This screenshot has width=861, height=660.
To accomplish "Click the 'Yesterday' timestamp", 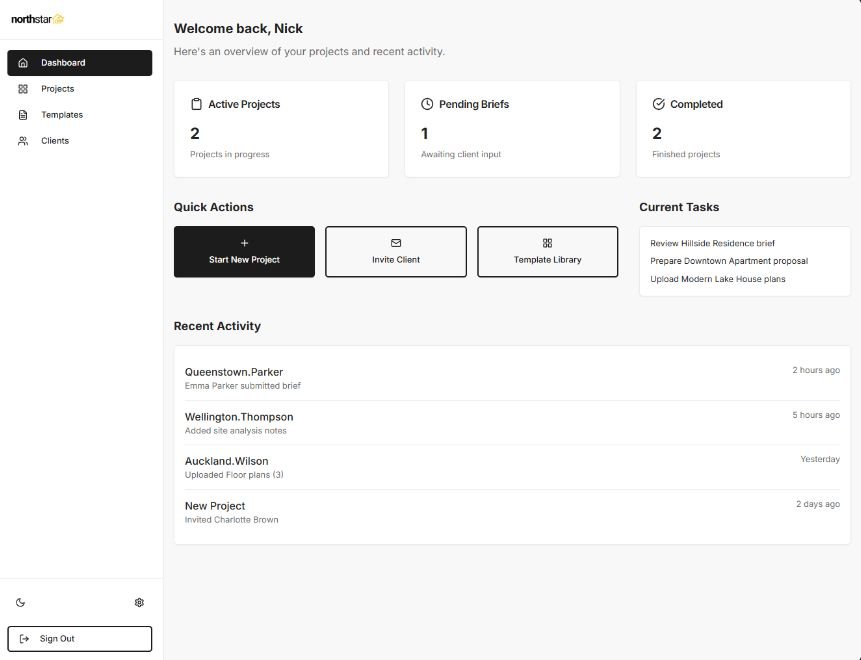I will coord(820,459).
